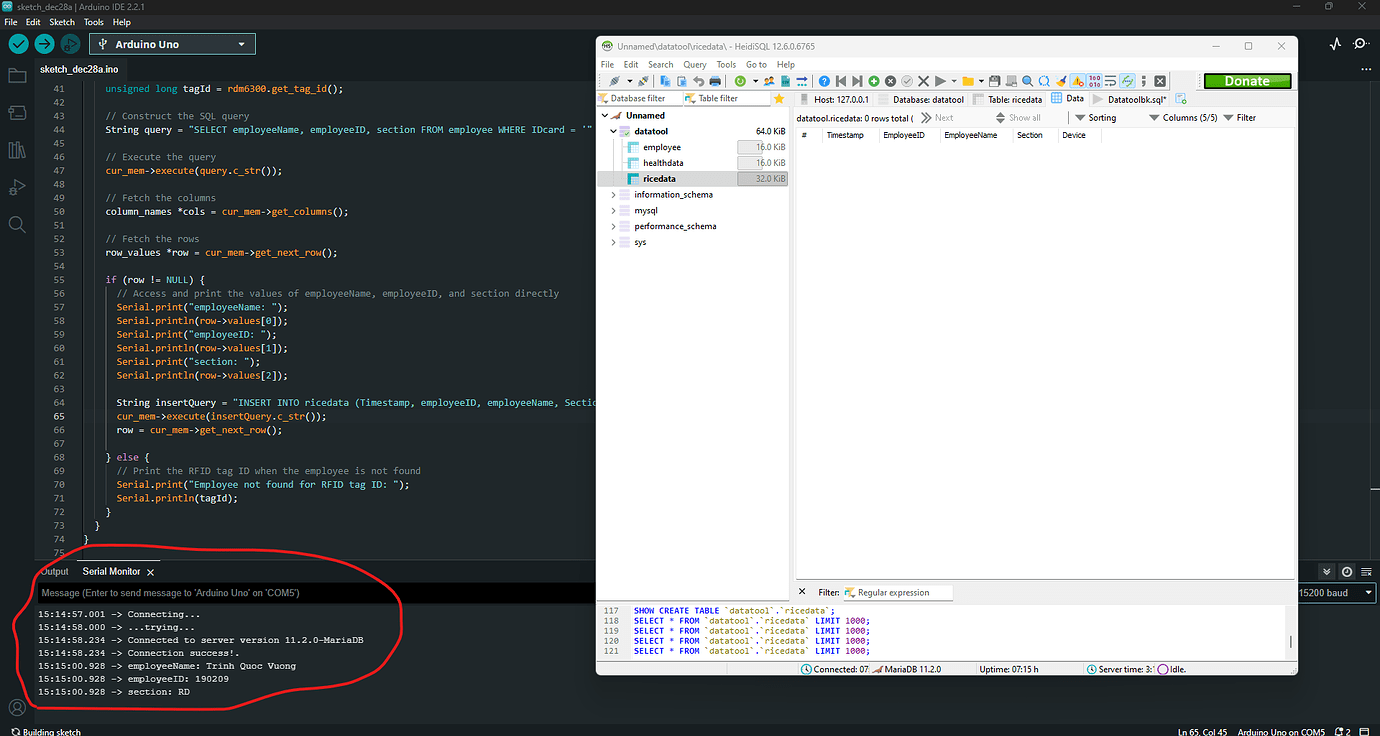Viewport: 1380px width, 736px height.
Task: Toggle autoscroll in the Serial Monitor
Action: 1326,571
